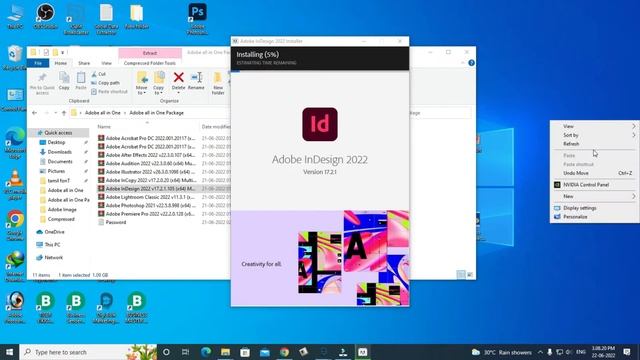Viewport: 640px width, 360px height.
Task: Select Adobe Photoshop 2021 file
Action: 147,205
